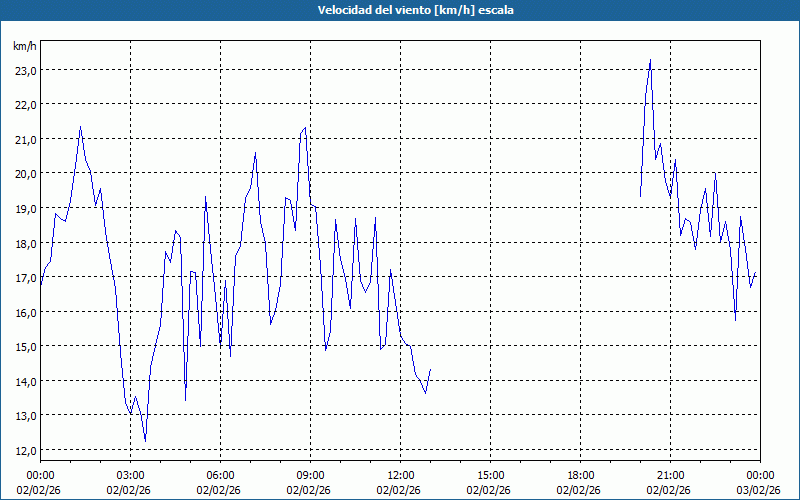
Task: Click the 20,0 label on the speed axis
Action: tap(25, 173)
